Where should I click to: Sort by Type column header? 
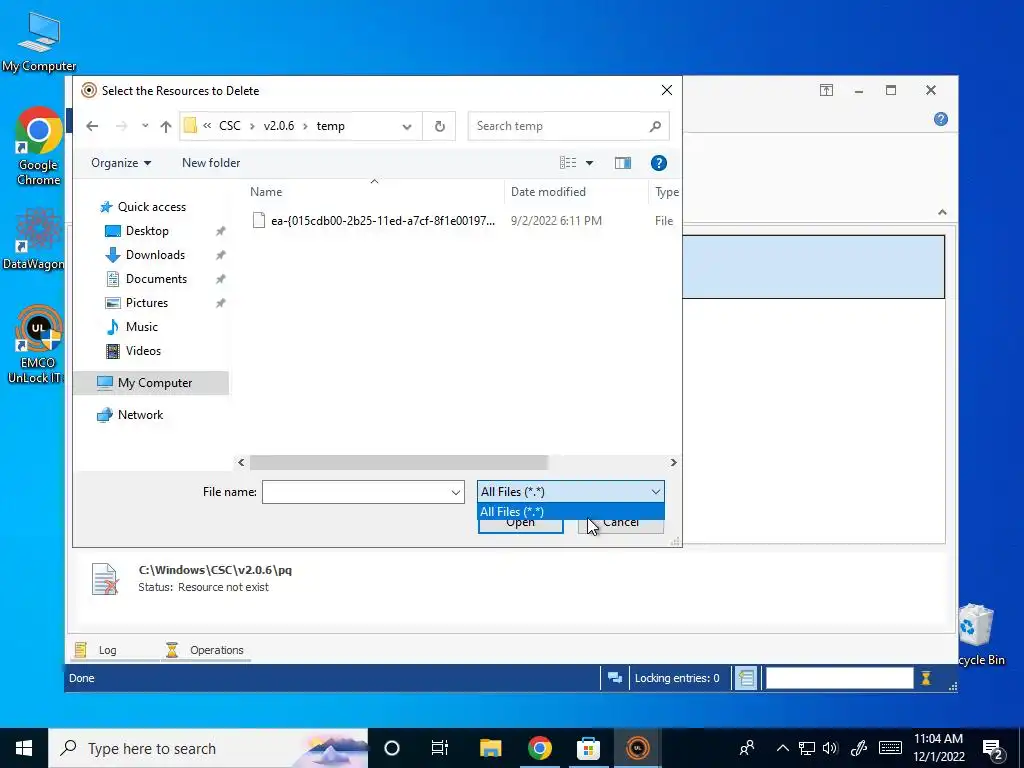(666, 192)
